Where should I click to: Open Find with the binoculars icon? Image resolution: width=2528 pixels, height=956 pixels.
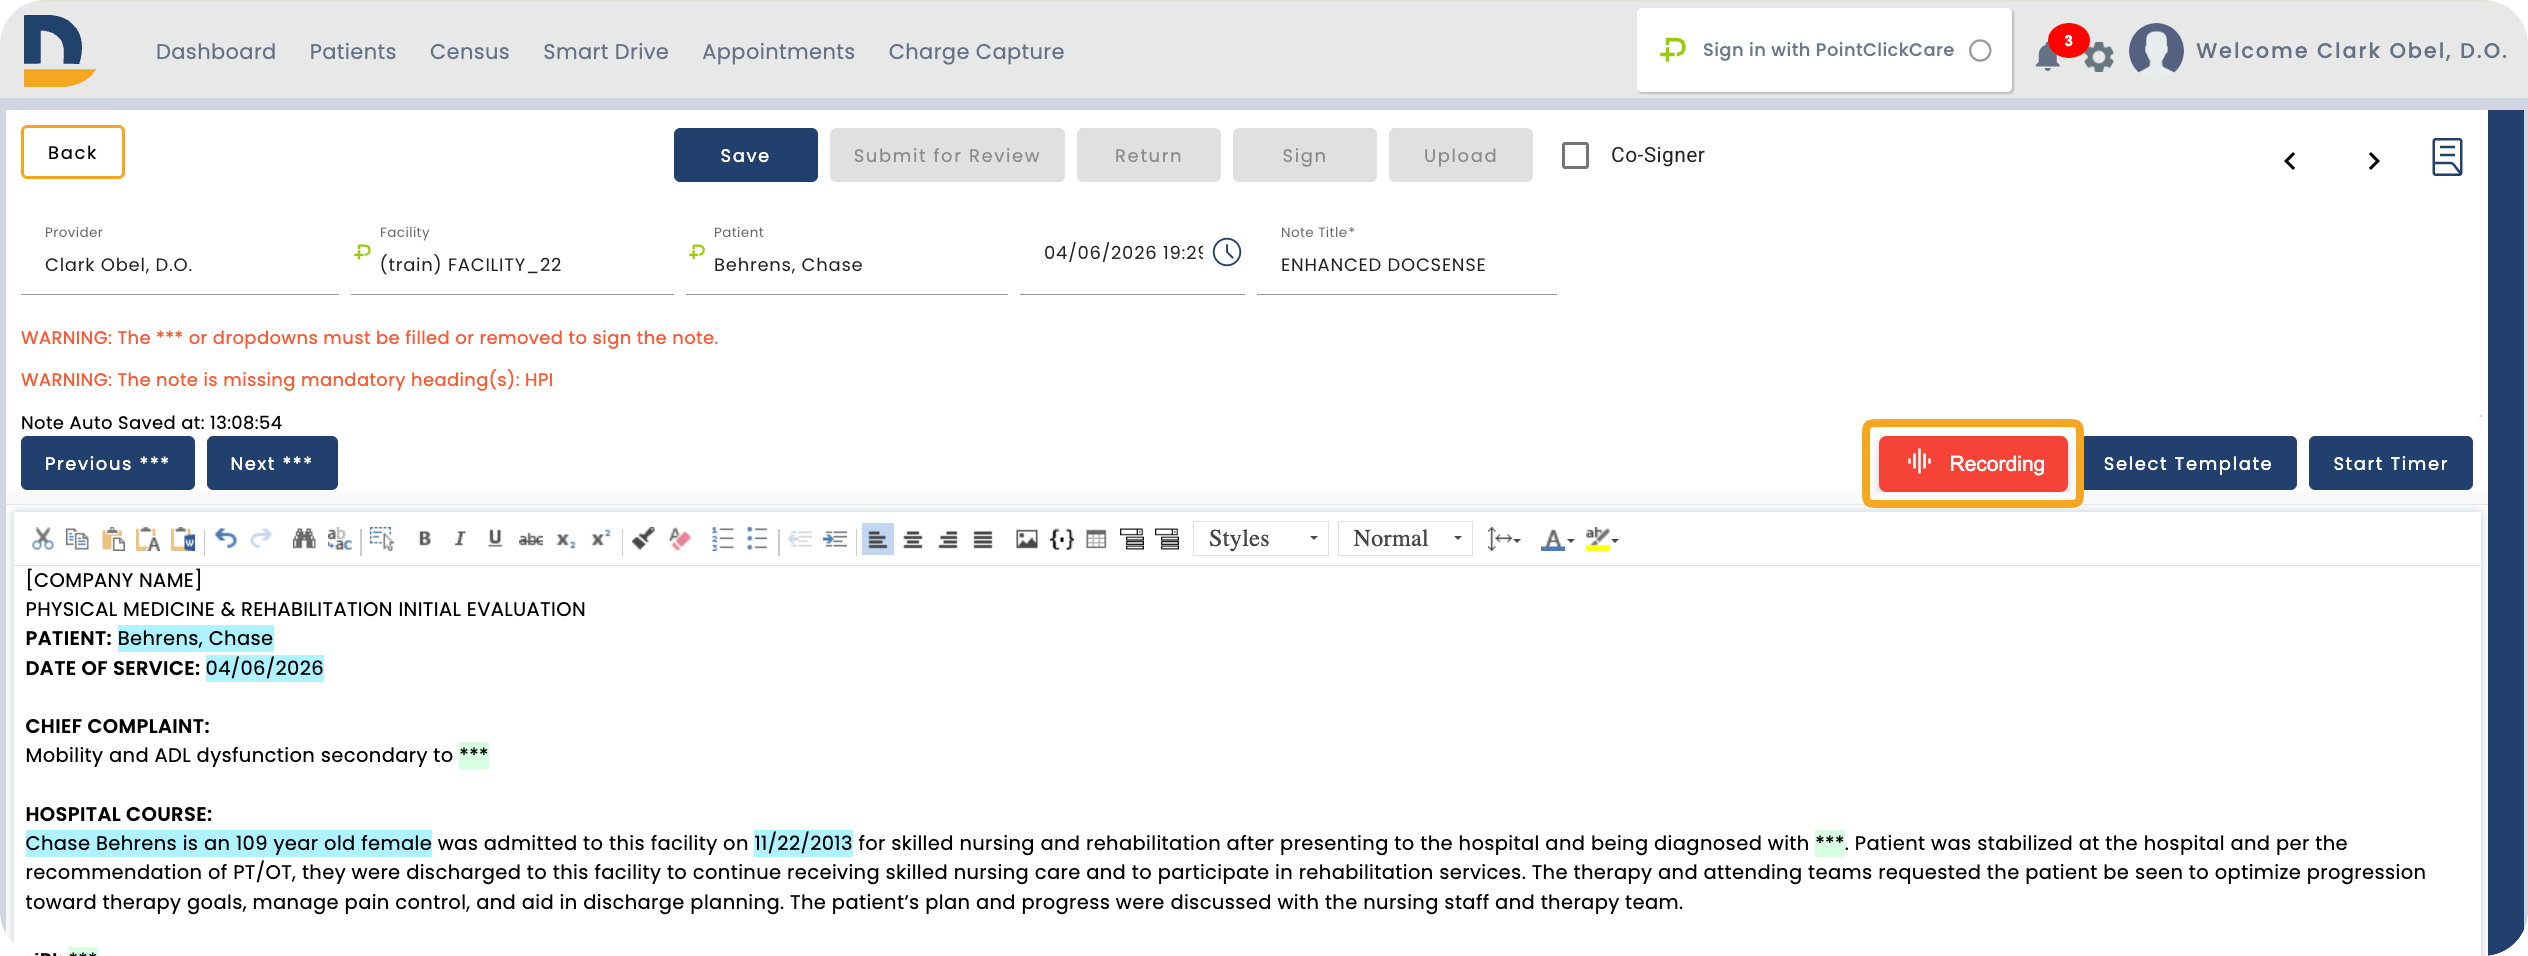click(x=304, y=539)
